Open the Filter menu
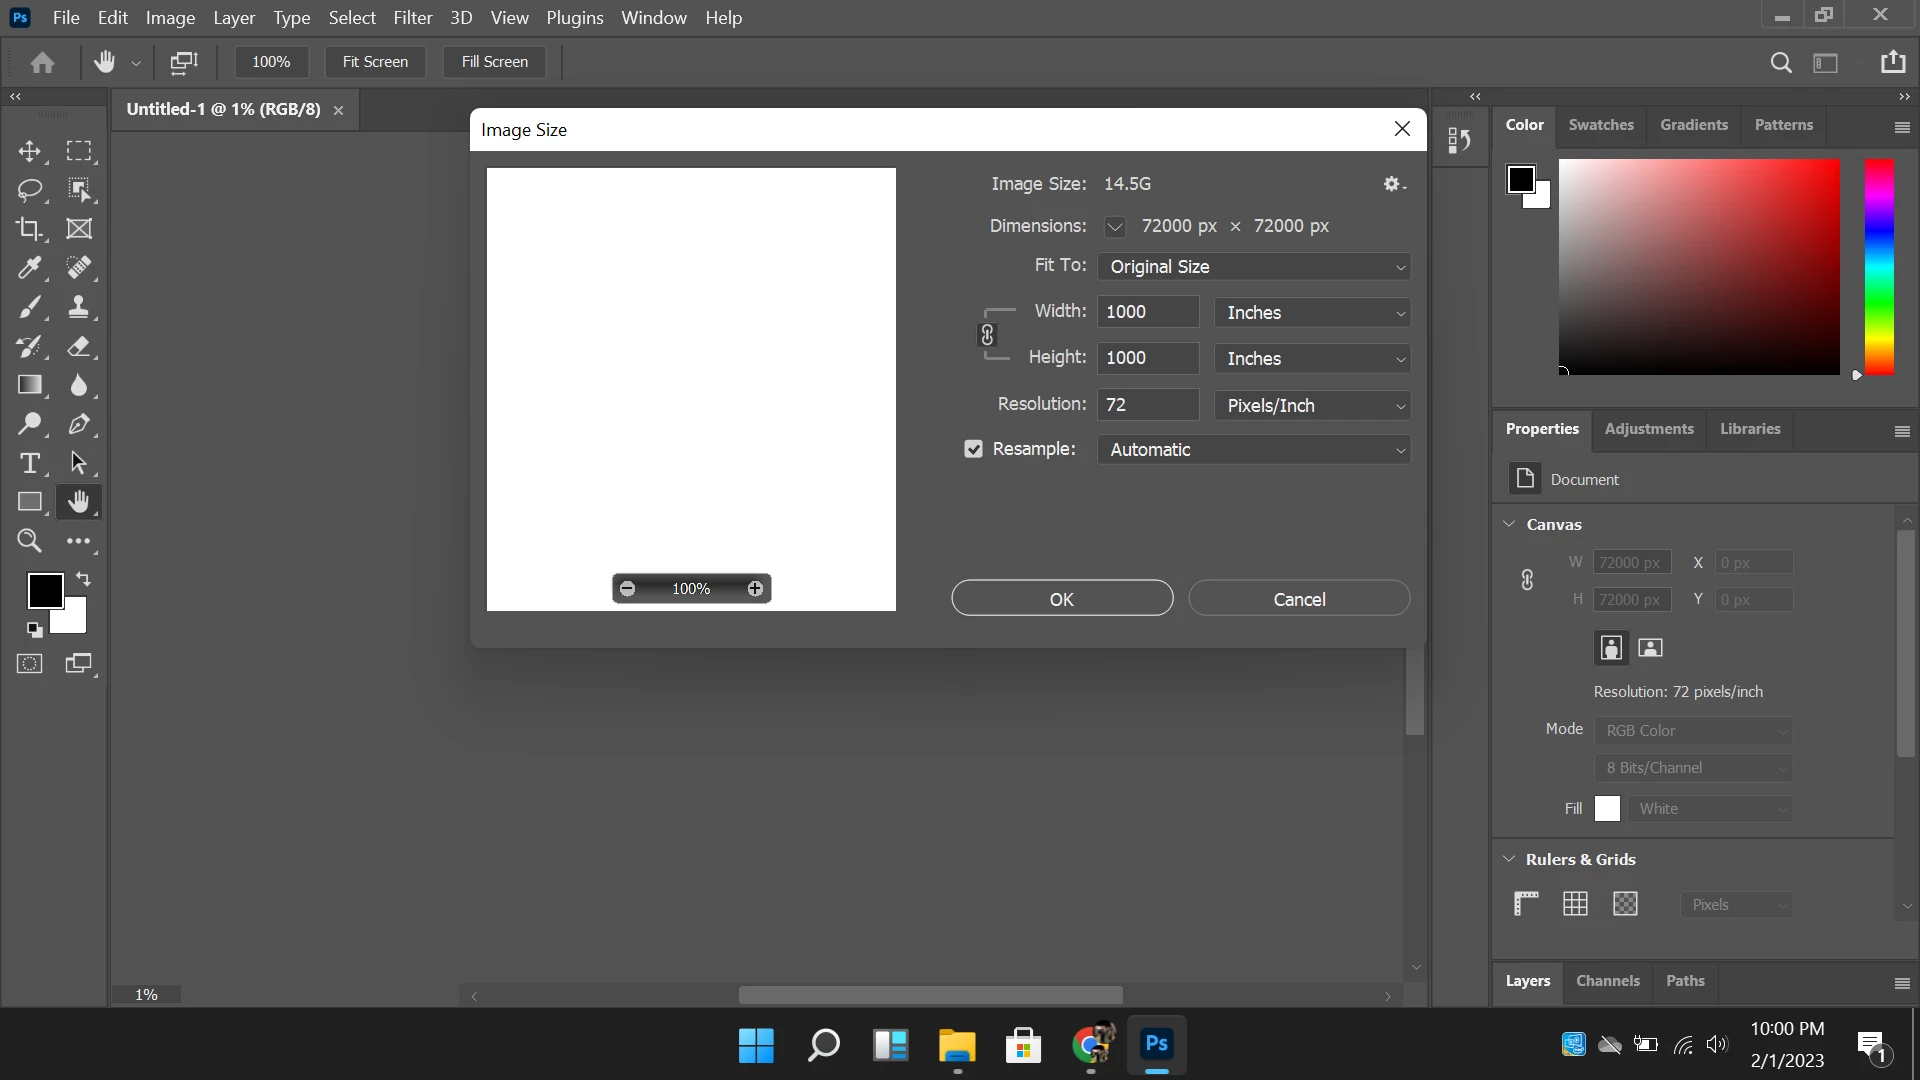 click(x=412, y=18)
